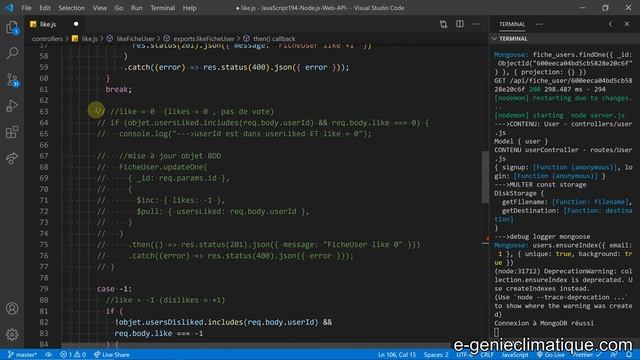Change CRLF end of line sequence
Viewport: 640px width, 360px height.
[x=487, y=355]
